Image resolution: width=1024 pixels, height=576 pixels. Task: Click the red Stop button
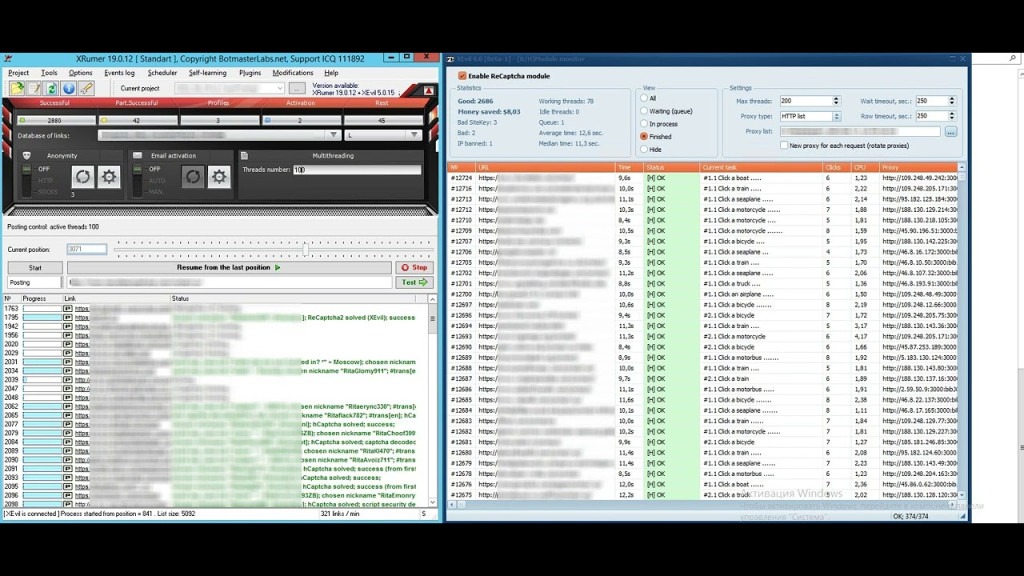coord(414,267)
